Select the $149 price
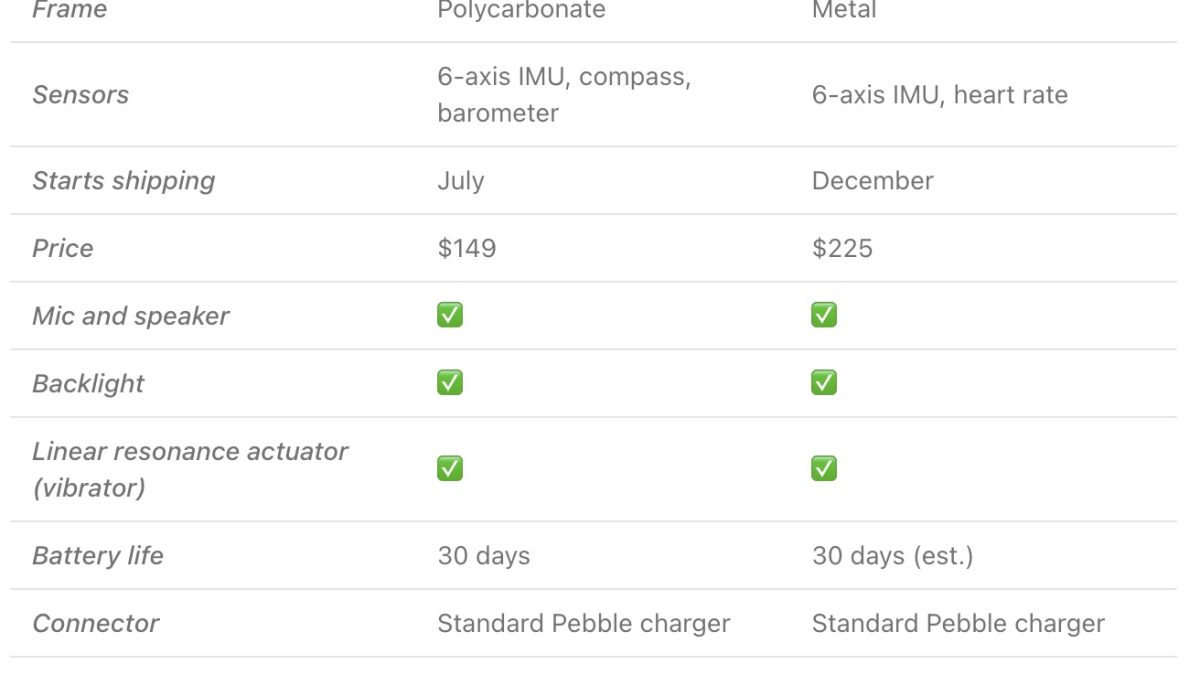1200x675 pixels. [466, 248]
